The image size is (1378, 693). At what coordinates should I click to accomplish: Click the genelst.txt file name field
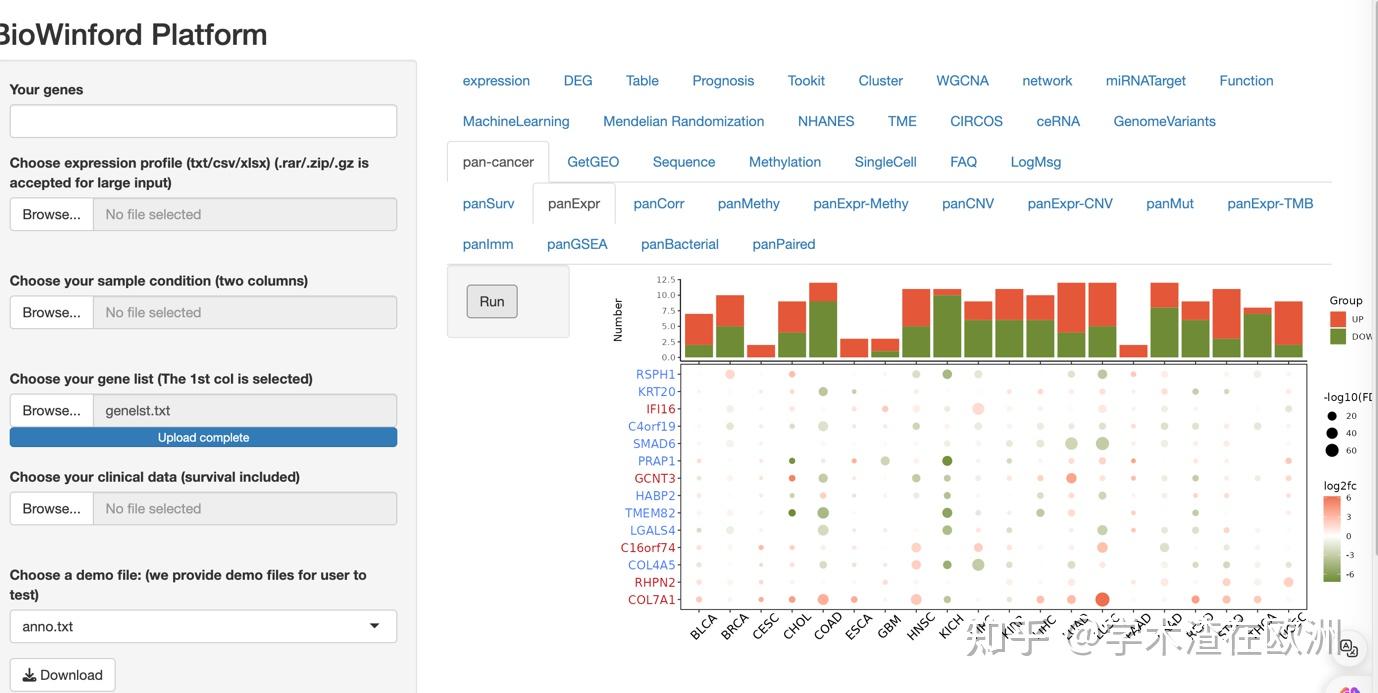coord(245,410)
